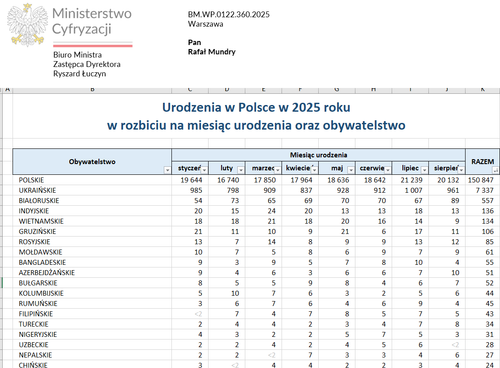Select the TURECKIE row label
The width and height of the screenshot is (500, 368).
(33, 325)
